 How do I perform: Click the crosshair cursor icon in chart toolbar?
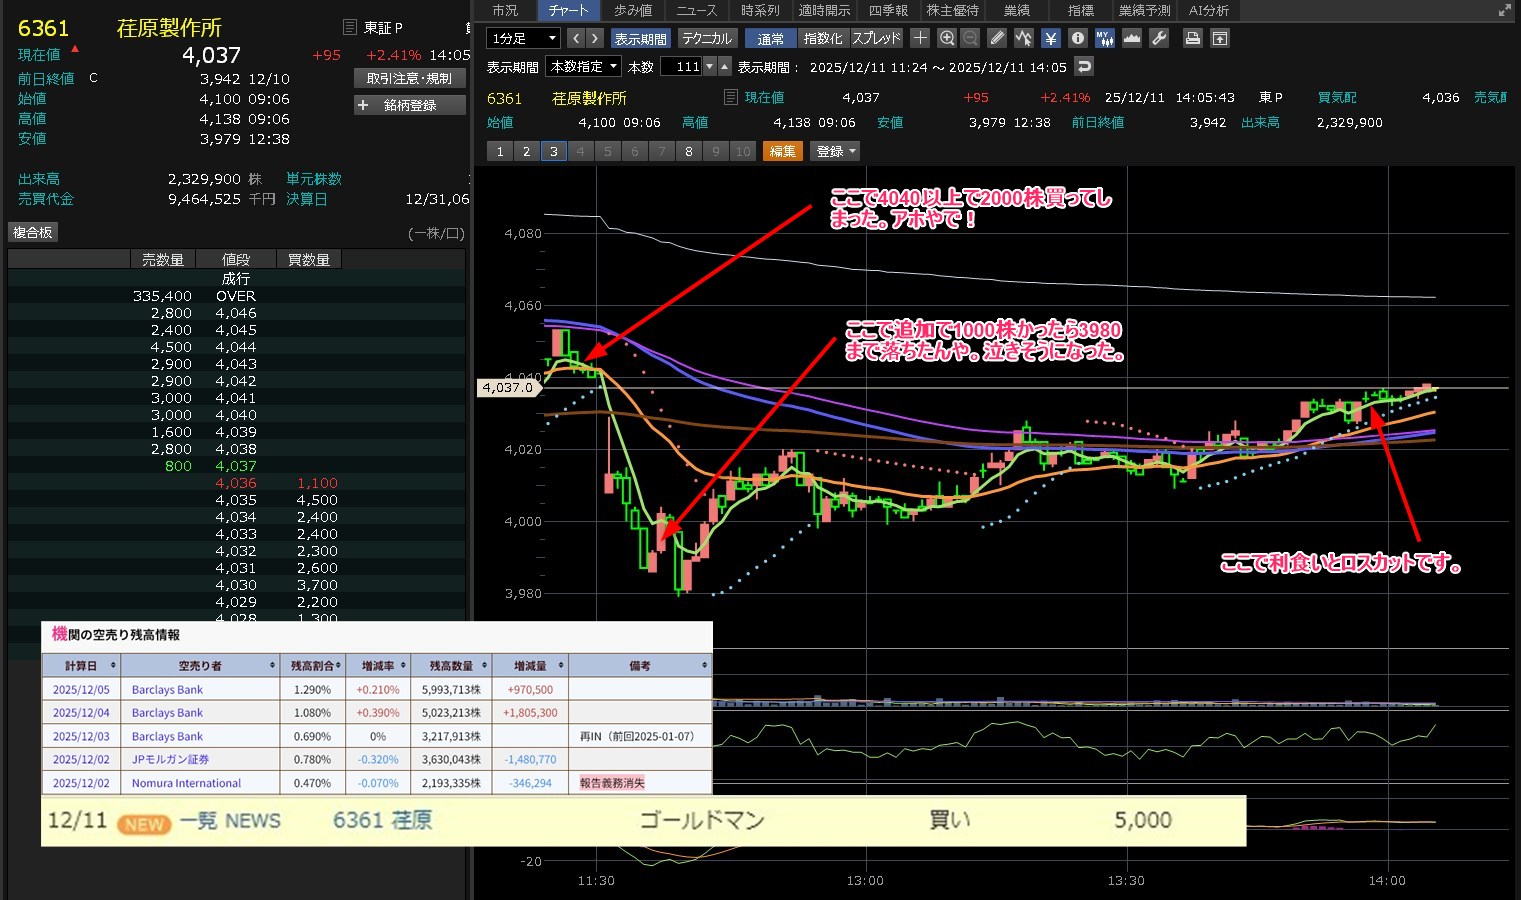point(920,38)
